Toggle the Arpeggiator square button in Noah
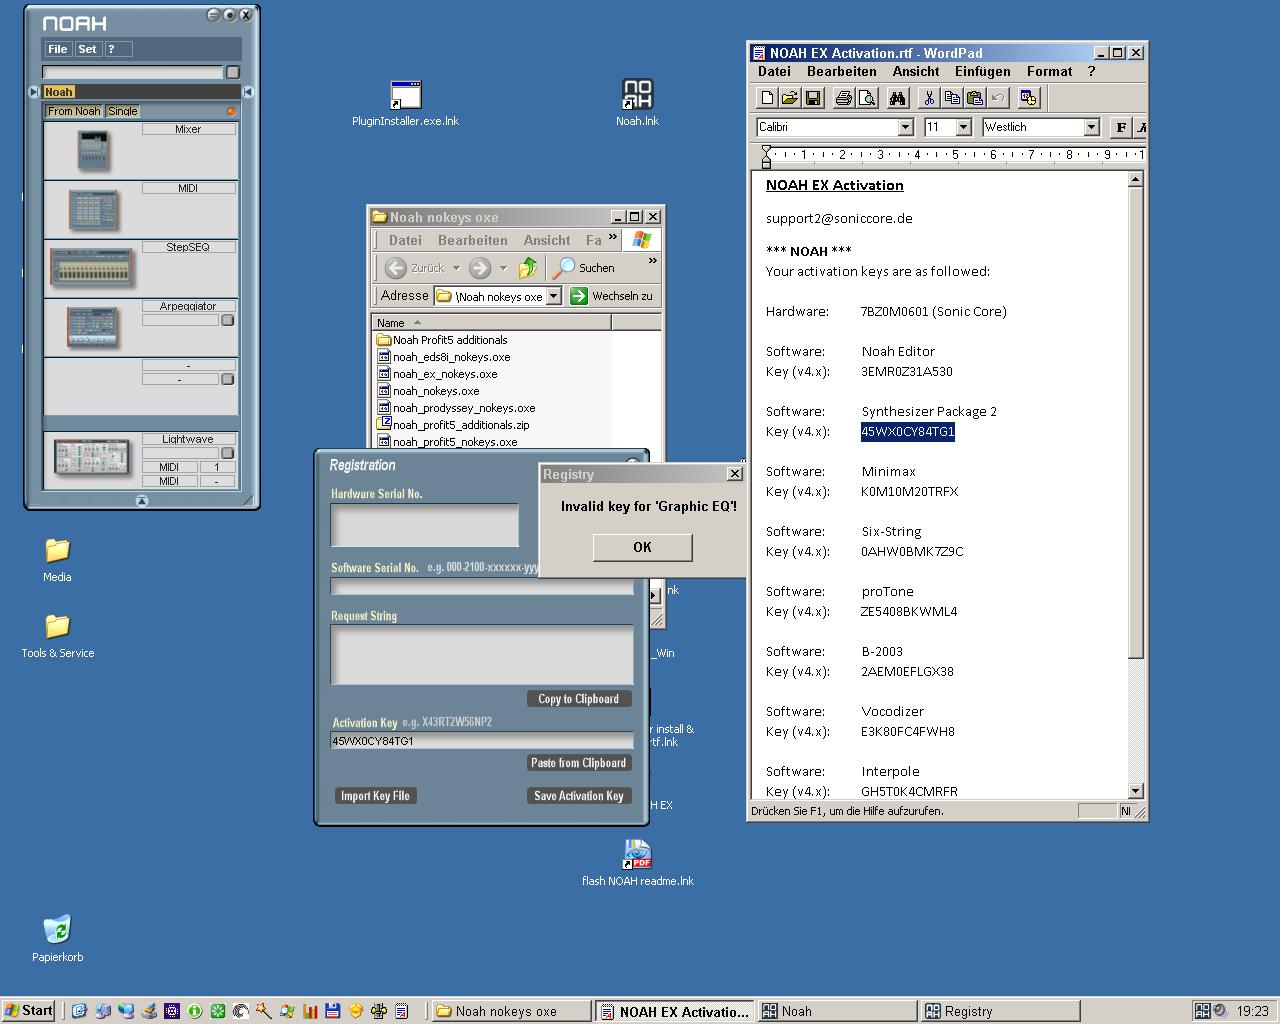 (227, 321)
